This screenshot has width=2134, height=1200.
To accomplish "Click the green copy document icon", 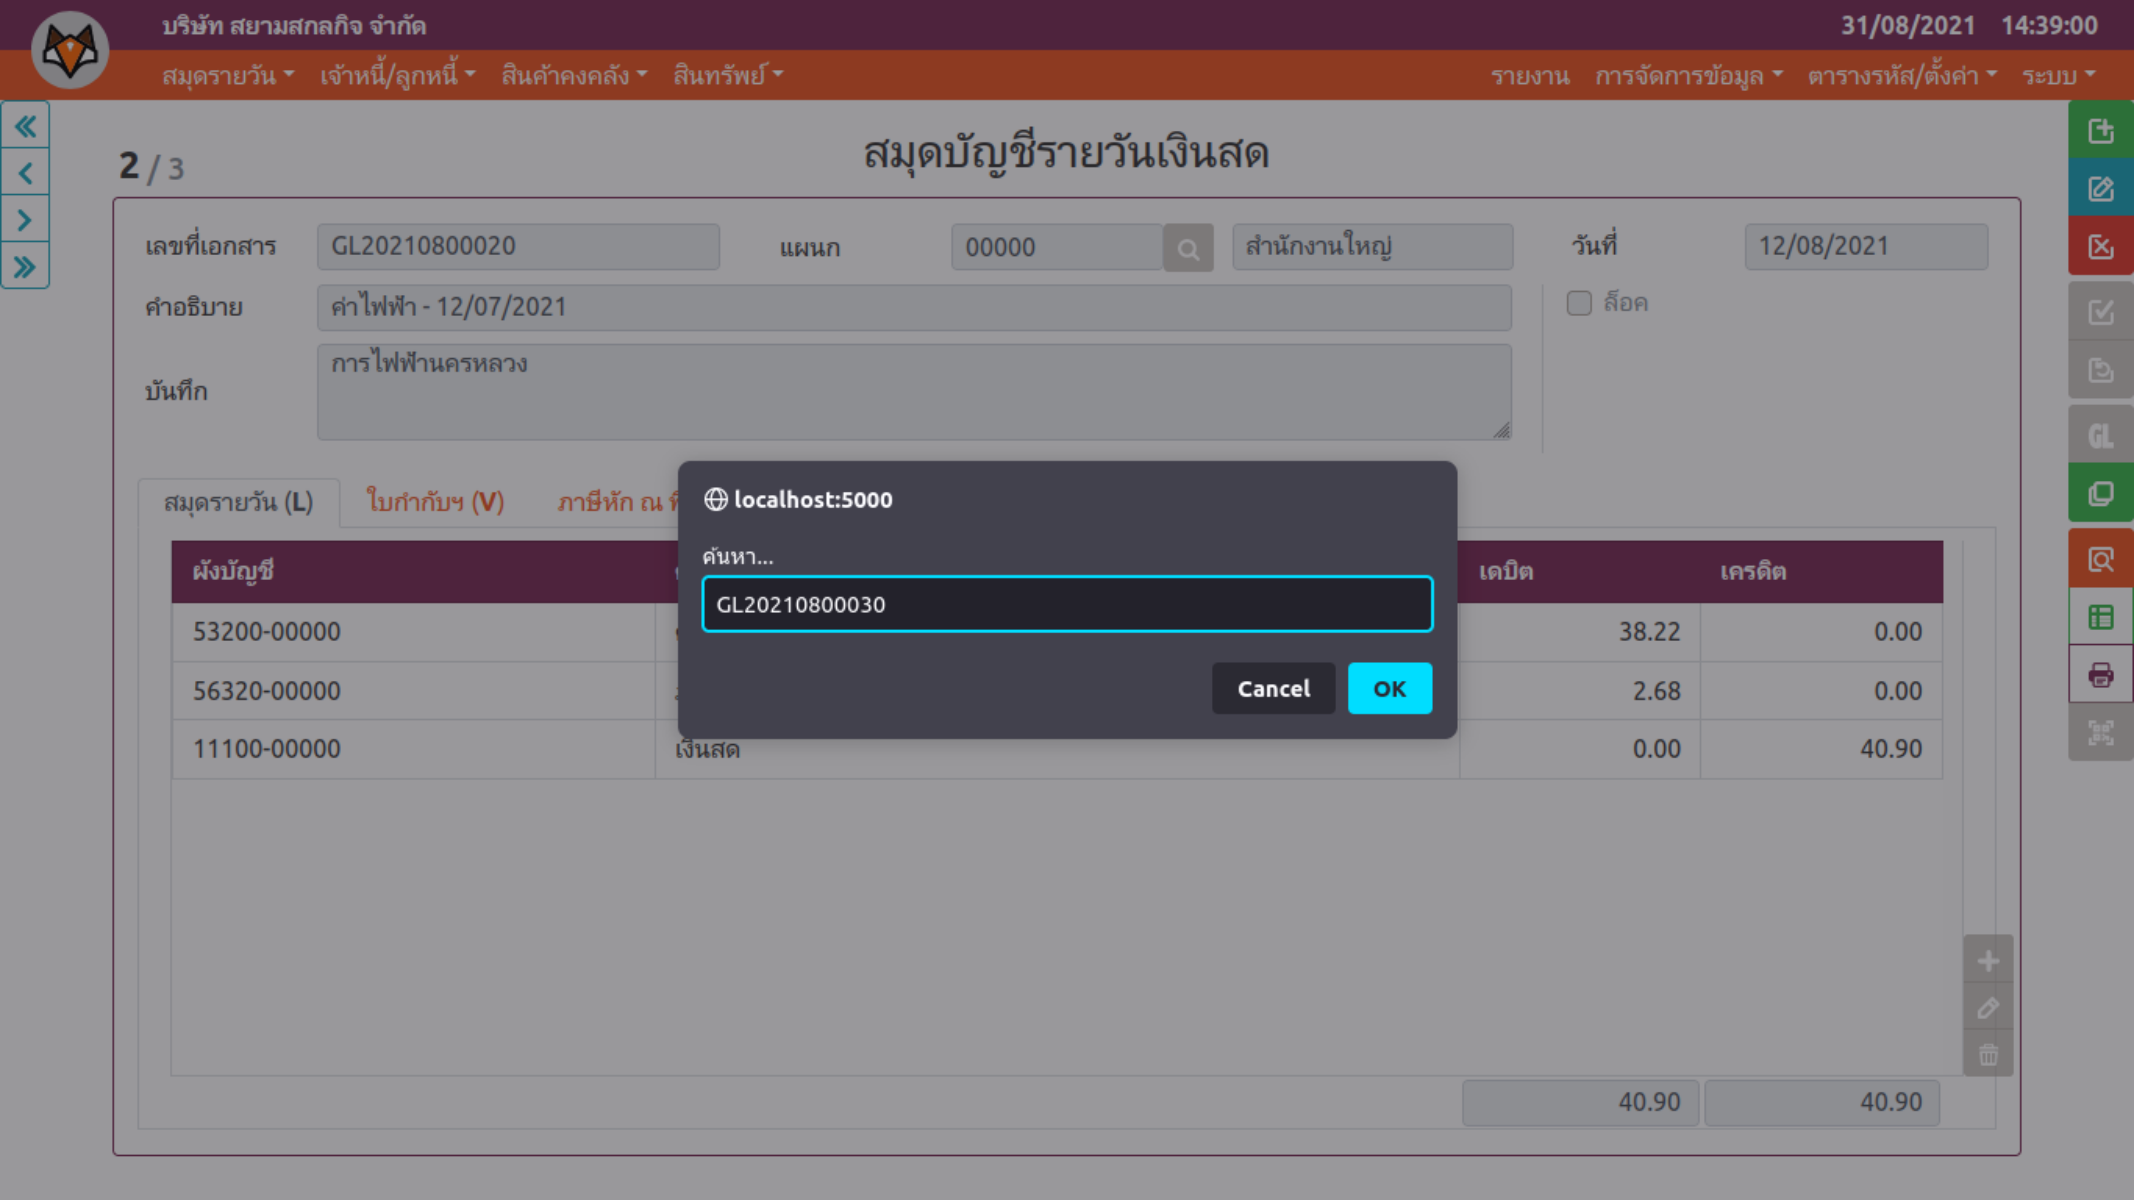I will point(2101,493).
